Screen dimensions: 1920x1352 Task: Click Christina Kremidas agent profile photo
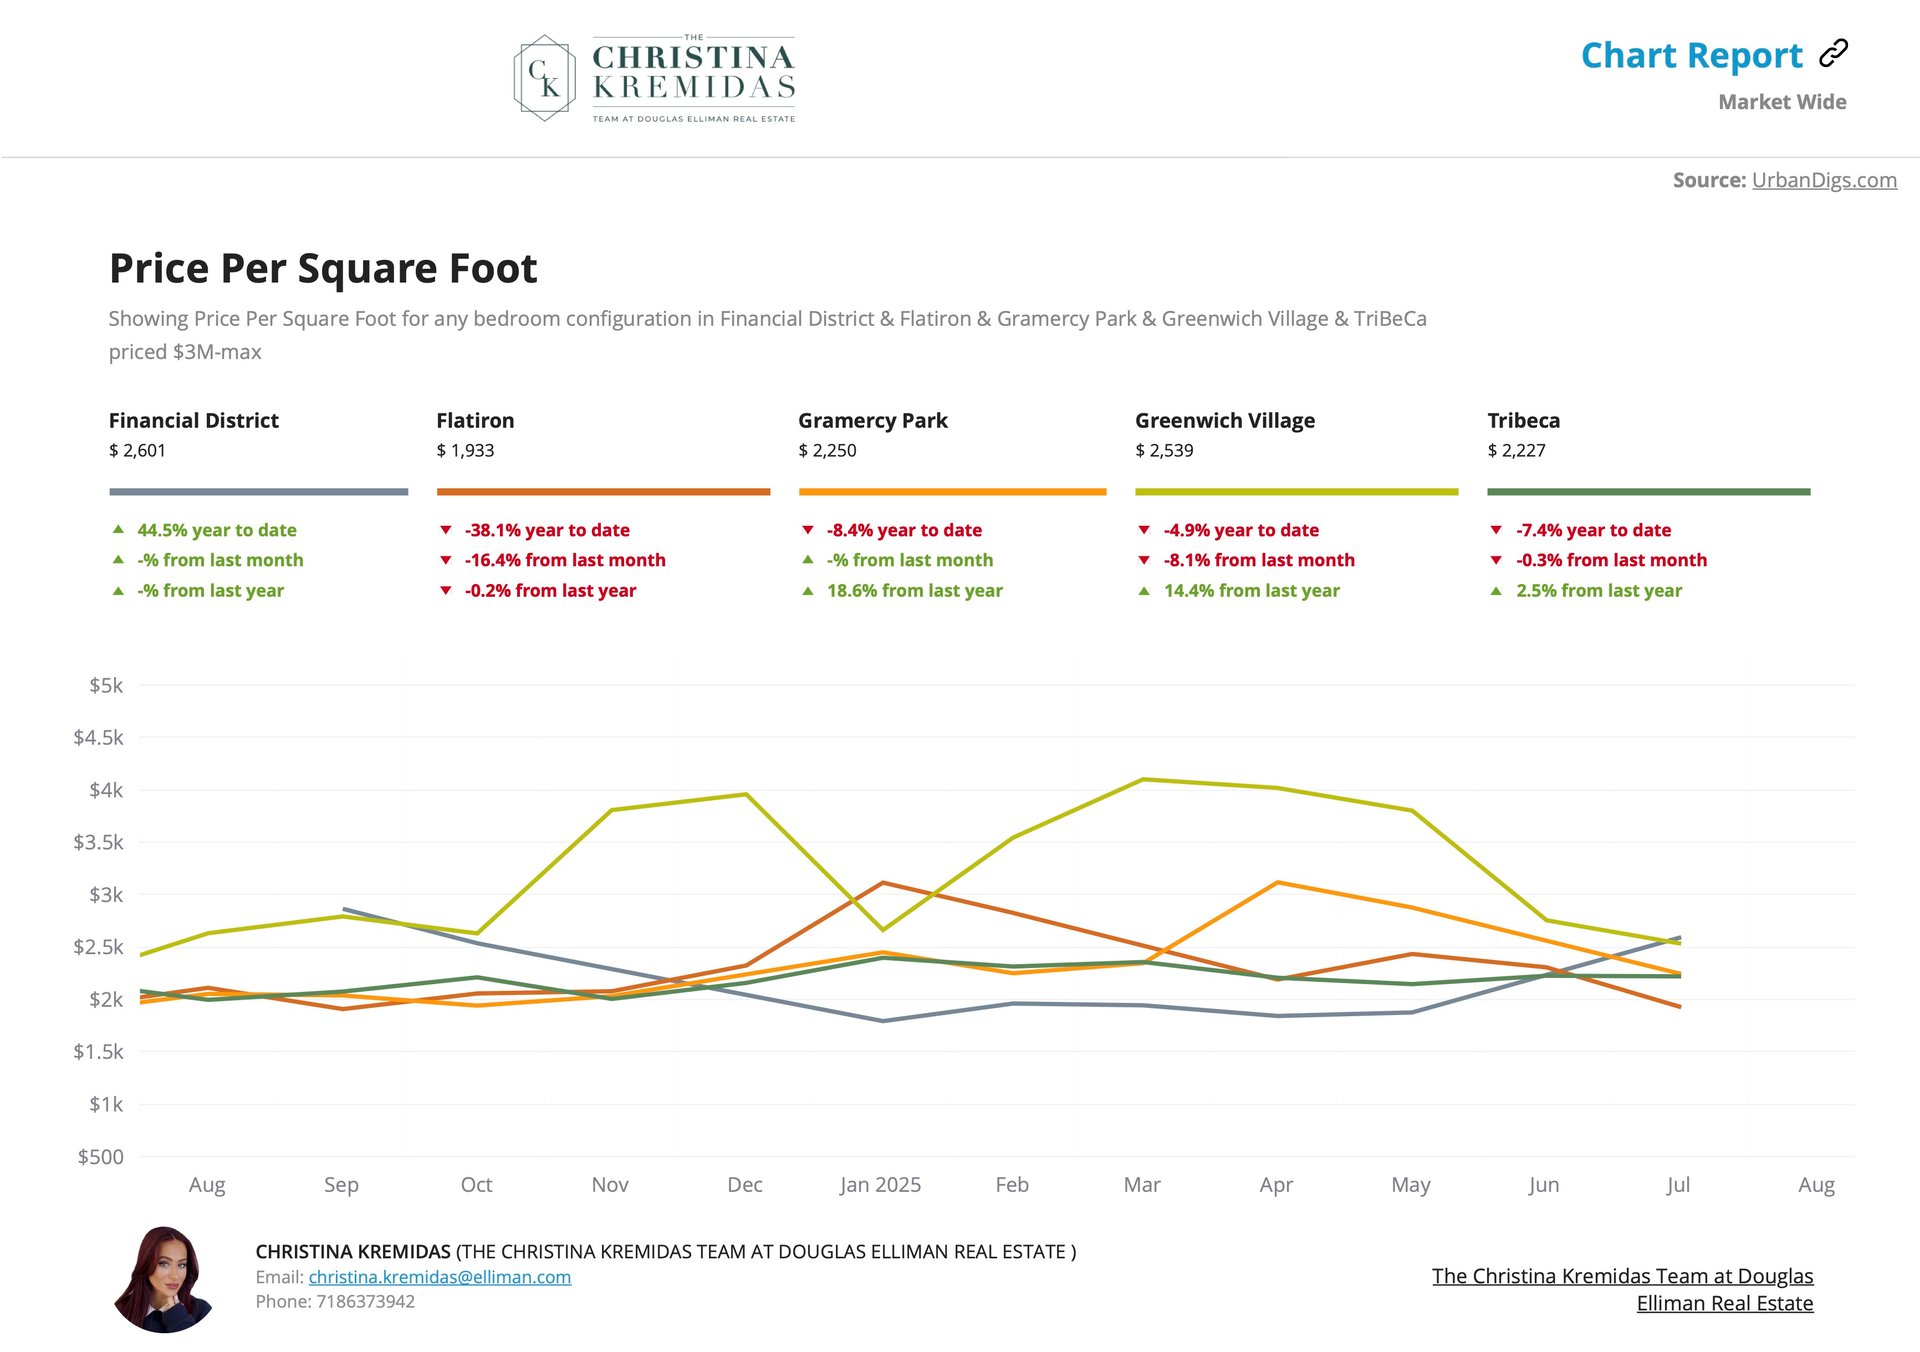click(x=164, y=1279)
